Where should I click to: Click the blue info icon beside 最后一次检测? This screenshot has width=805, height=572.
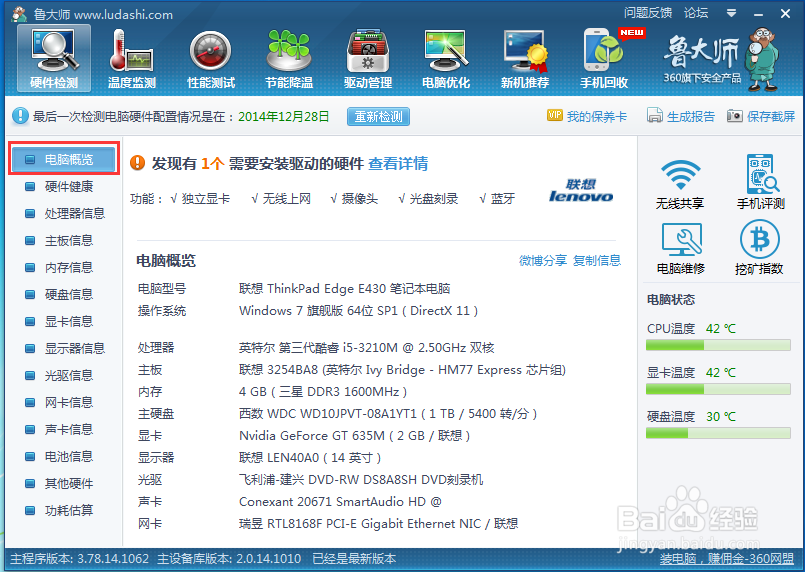20,116
